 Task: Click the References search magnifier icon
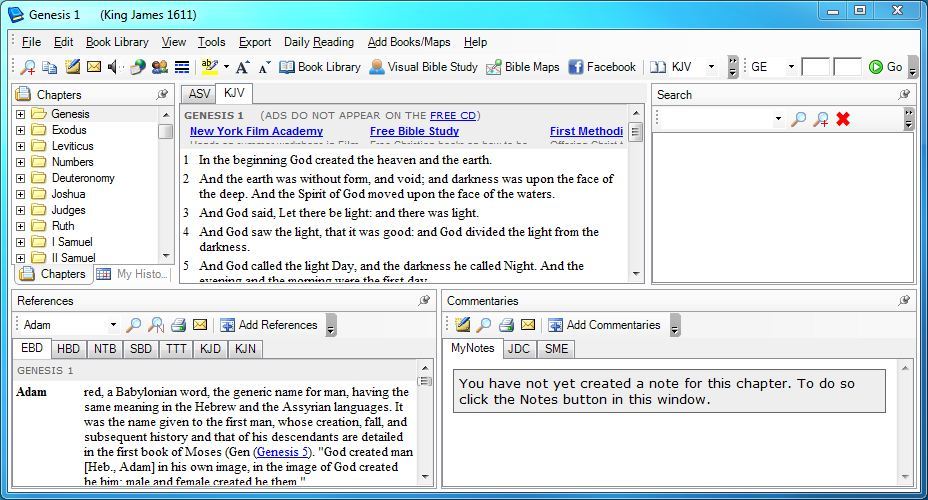click(134, 325)
